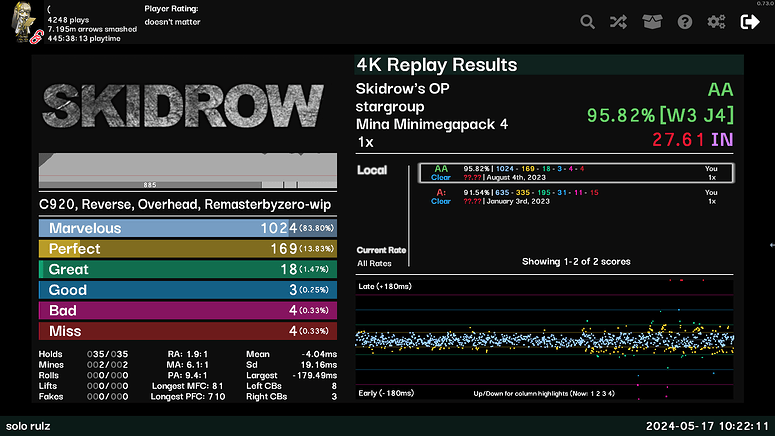The image size is (775, 436).
Task: Select the AA 95.82% score entry
Action: tap(575, 173)
